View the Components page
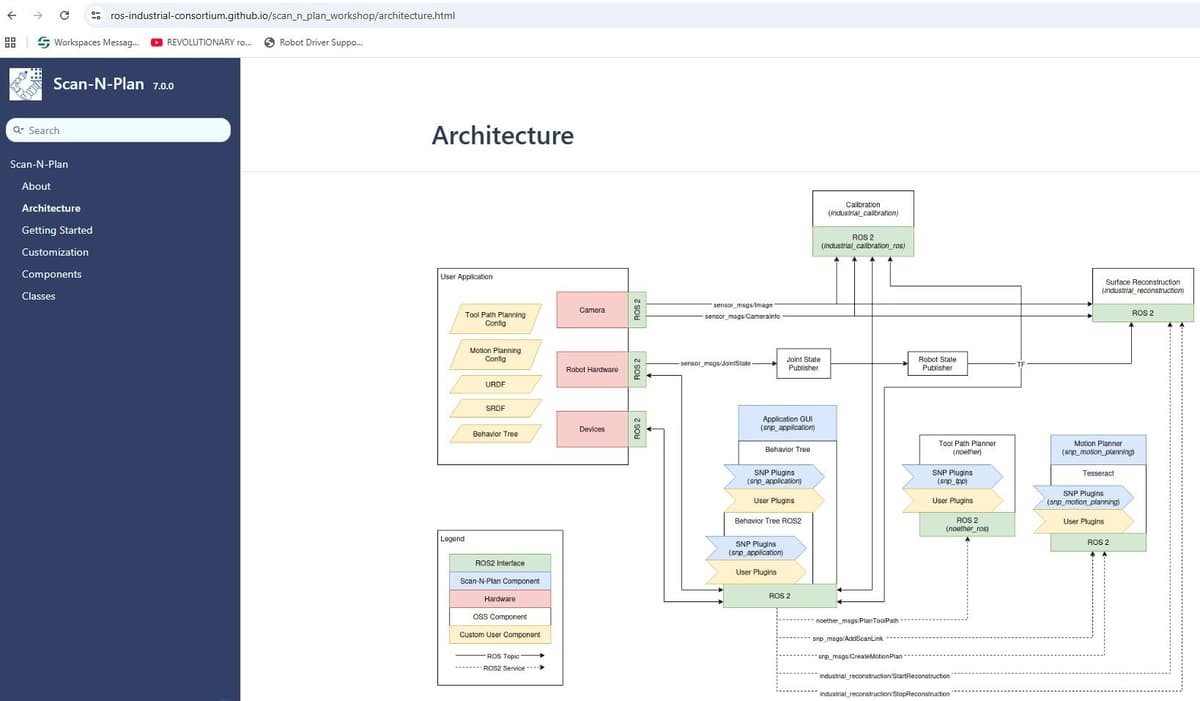The height and width of the screenshot is (701, 1200). point(51,274)
